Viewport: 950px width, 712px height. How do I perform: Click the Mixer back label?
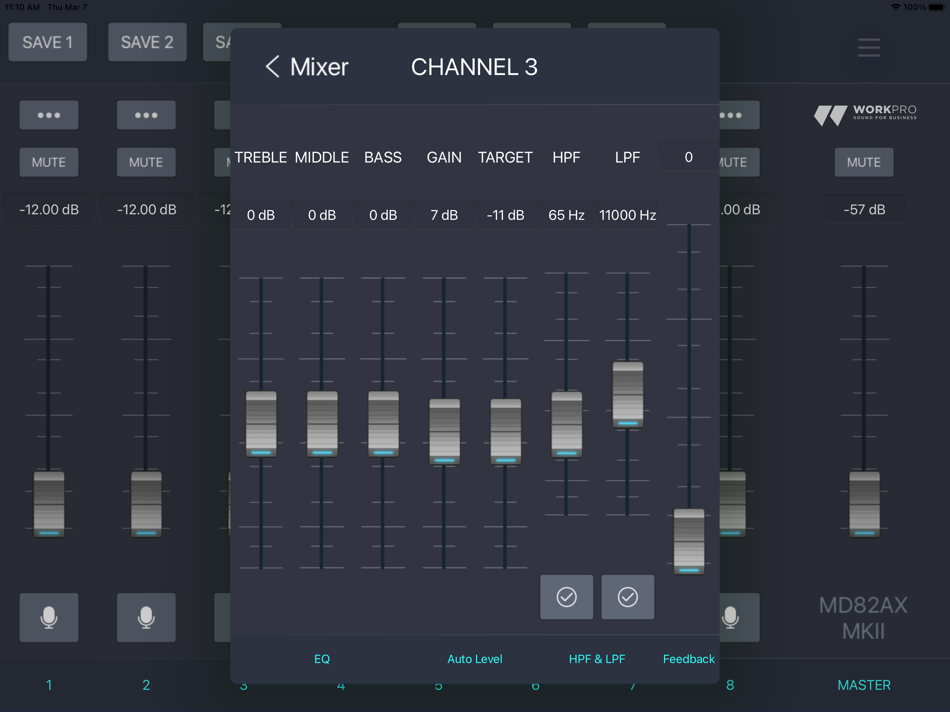[x=319, y=67]
